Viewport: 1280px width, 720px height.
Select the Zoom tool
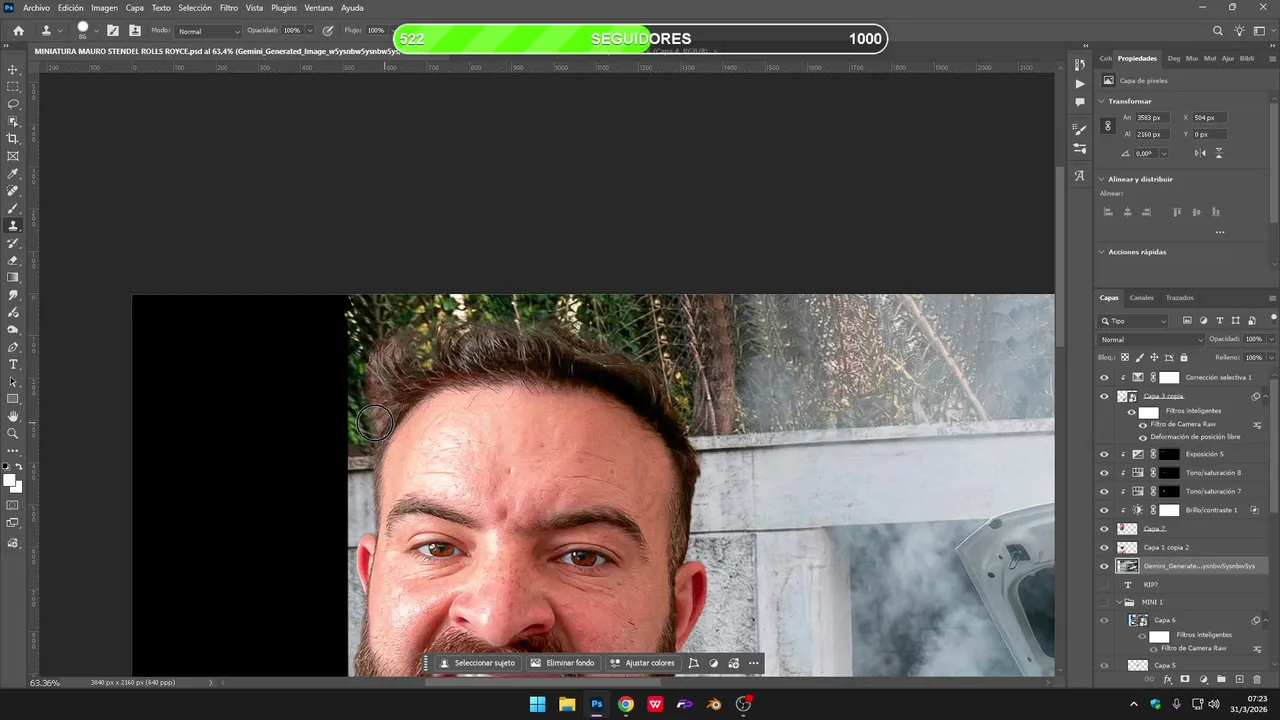click(x=13, y=434)
